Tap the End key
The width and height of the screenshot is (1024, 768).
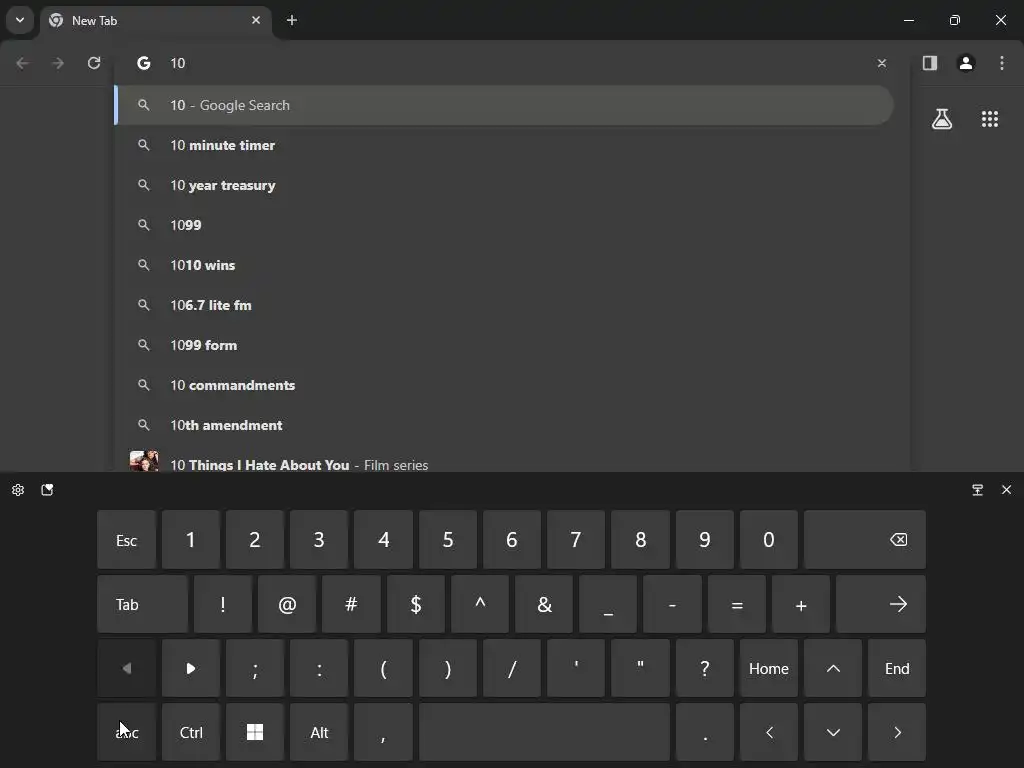coord(897,668)
